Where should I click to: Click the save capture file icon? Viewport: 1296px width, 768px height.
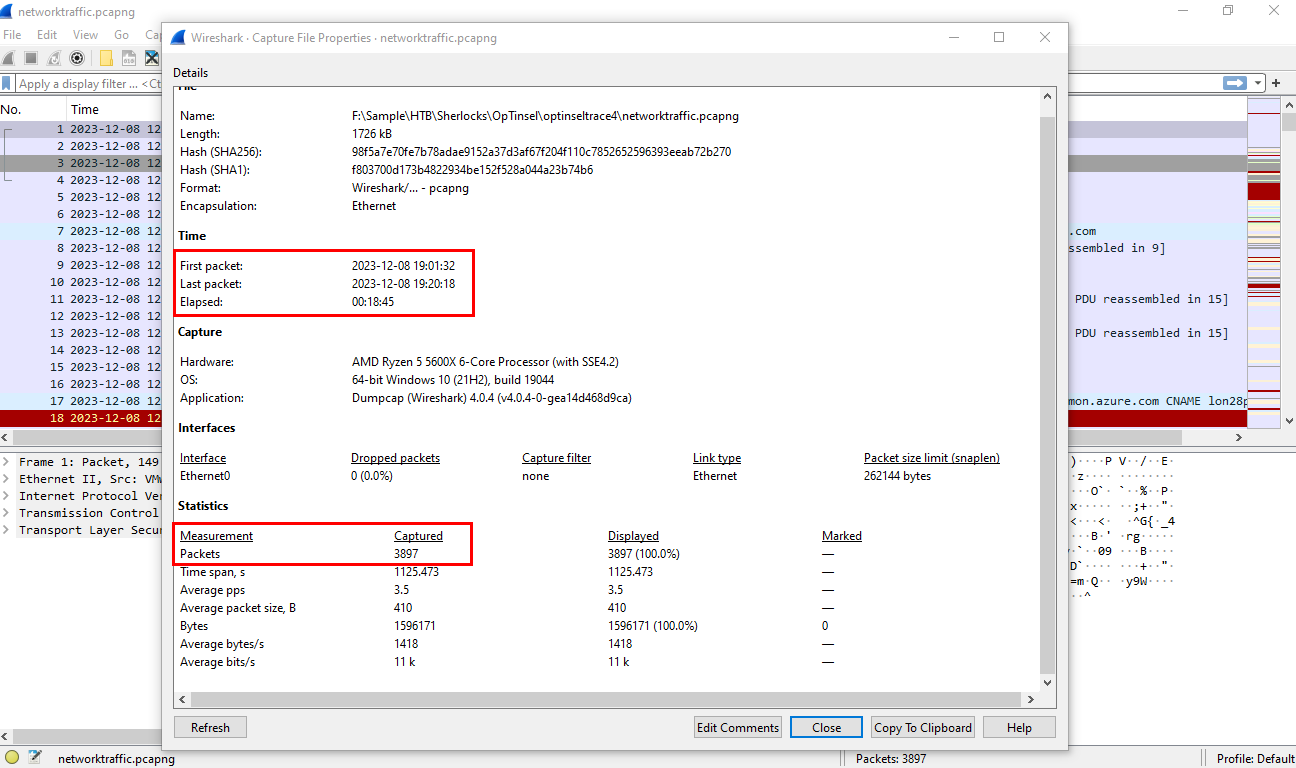(129, 58)
